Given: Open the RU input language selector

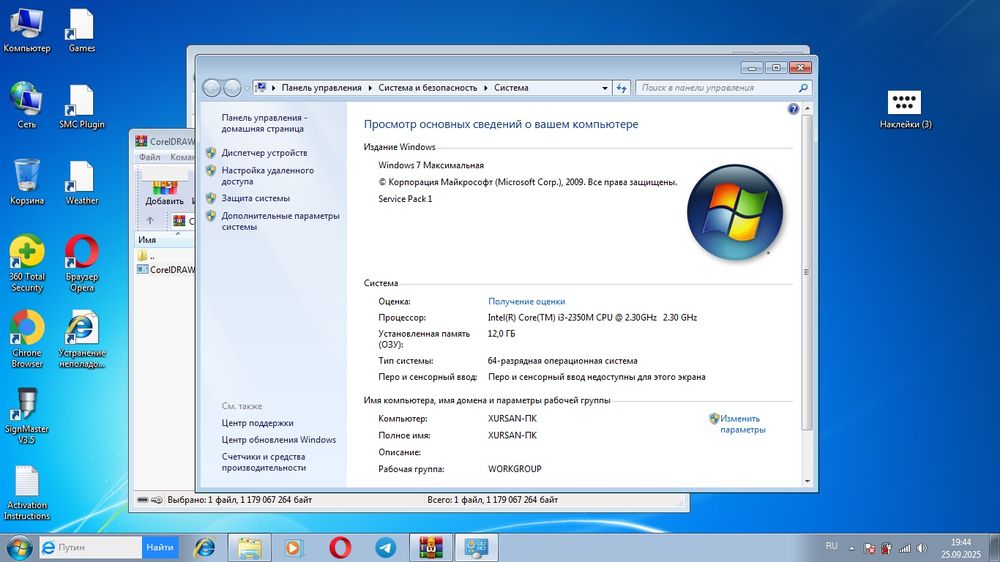Looking at the screenshot, I should tap(831, 546).
